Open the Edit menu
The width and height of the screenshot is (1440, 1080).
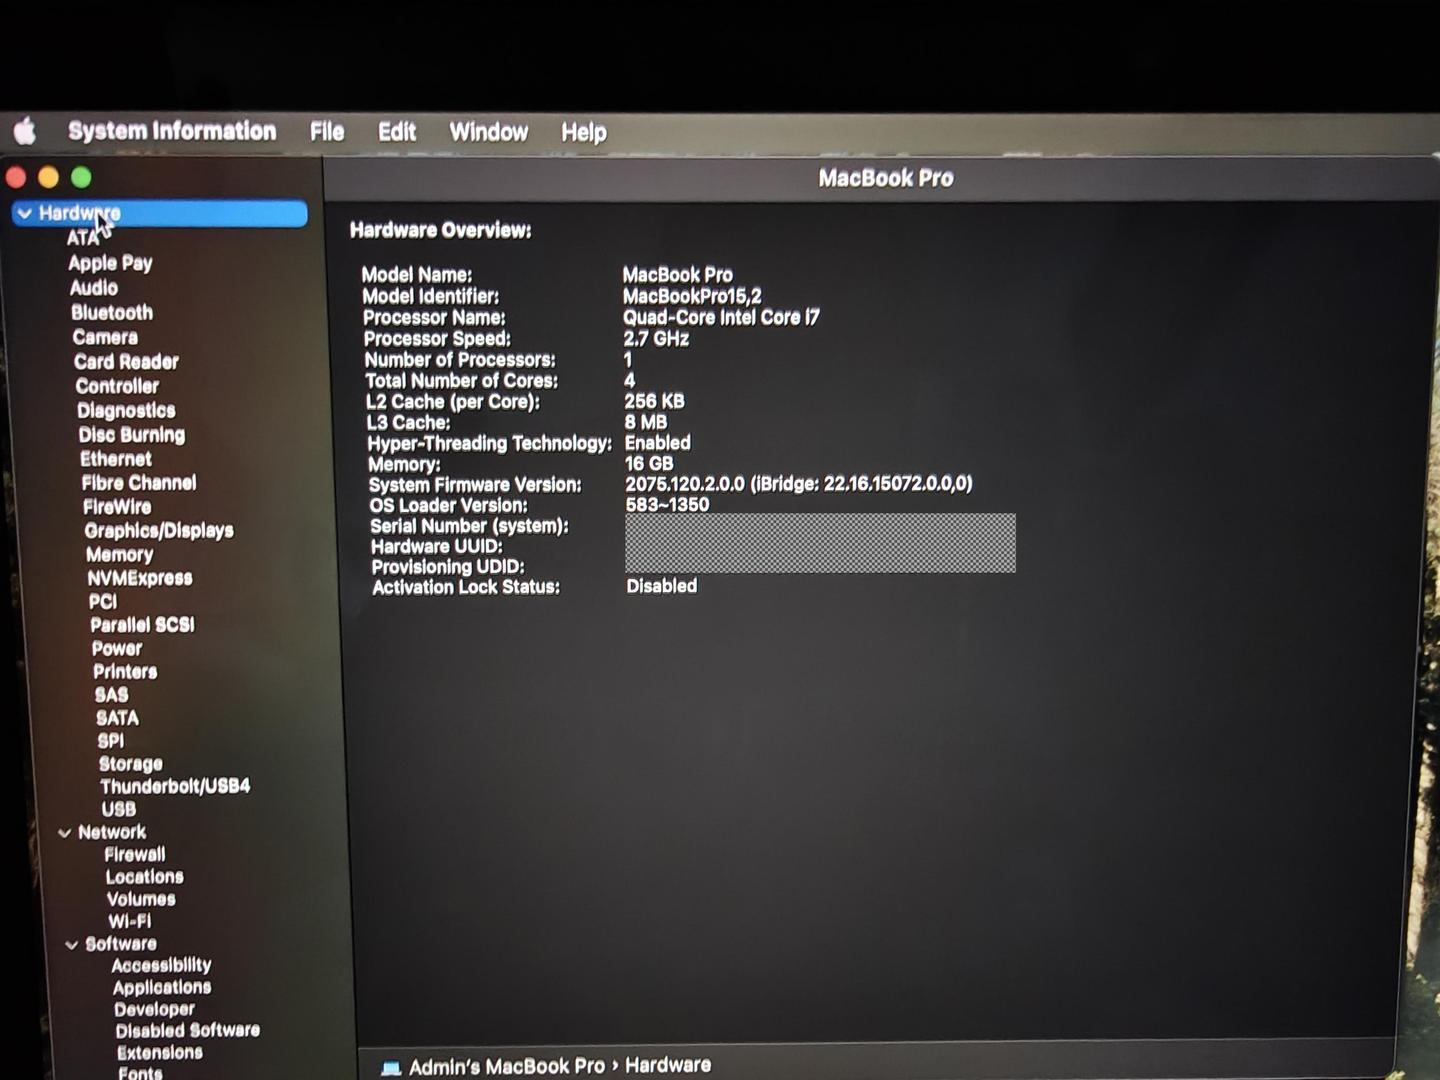point(396,132)
